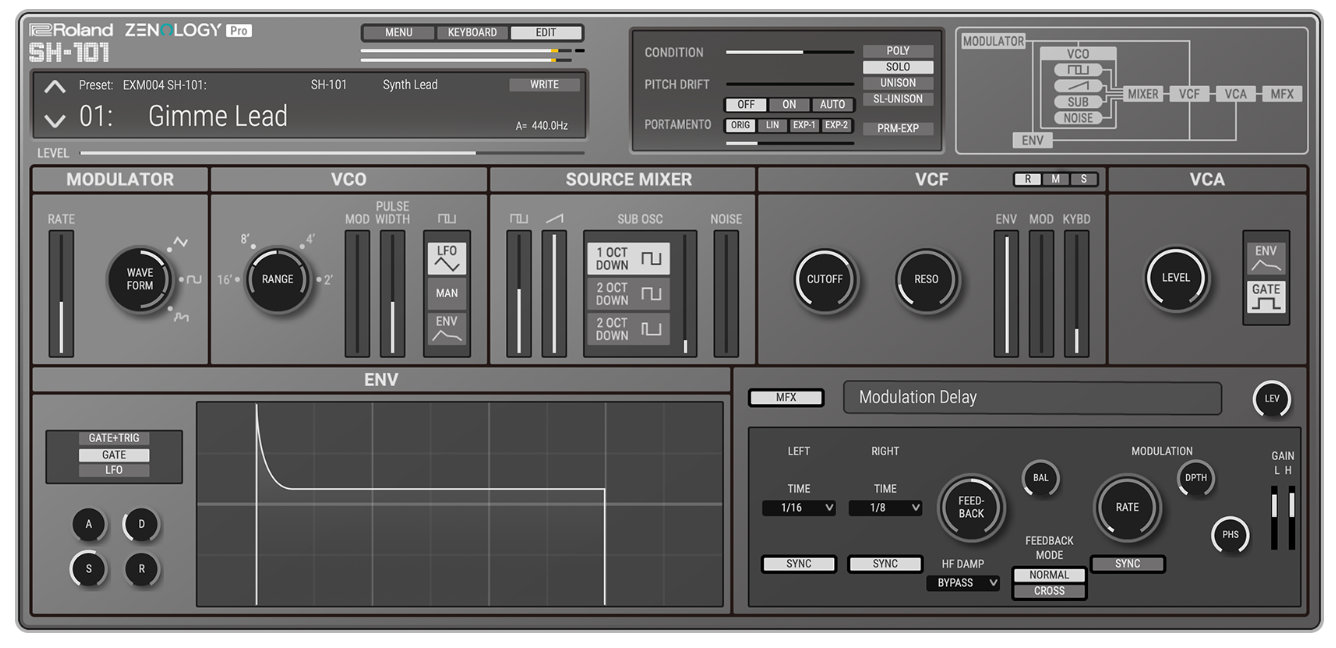Click the VCF block in the signal flow diagram
The height and width of the screenshot is (648, 1336).
1189,94
